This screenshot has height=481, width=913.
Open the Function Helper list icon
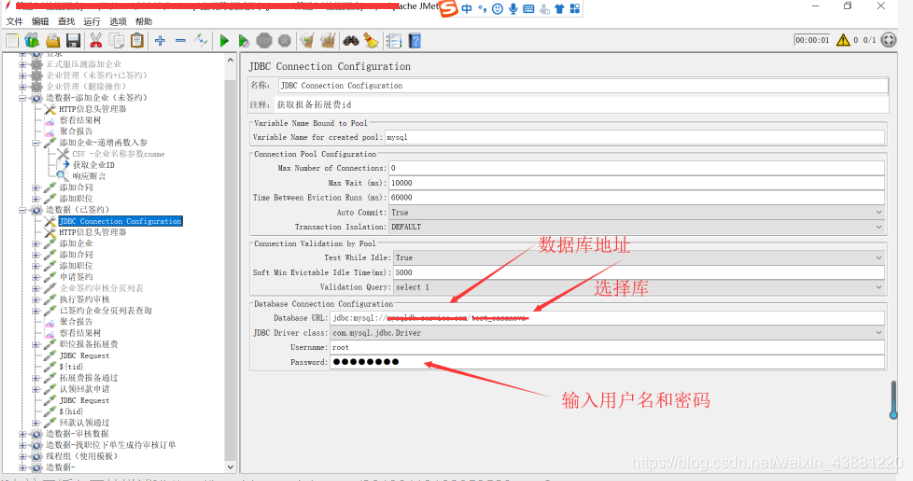[x=394, y=40]
